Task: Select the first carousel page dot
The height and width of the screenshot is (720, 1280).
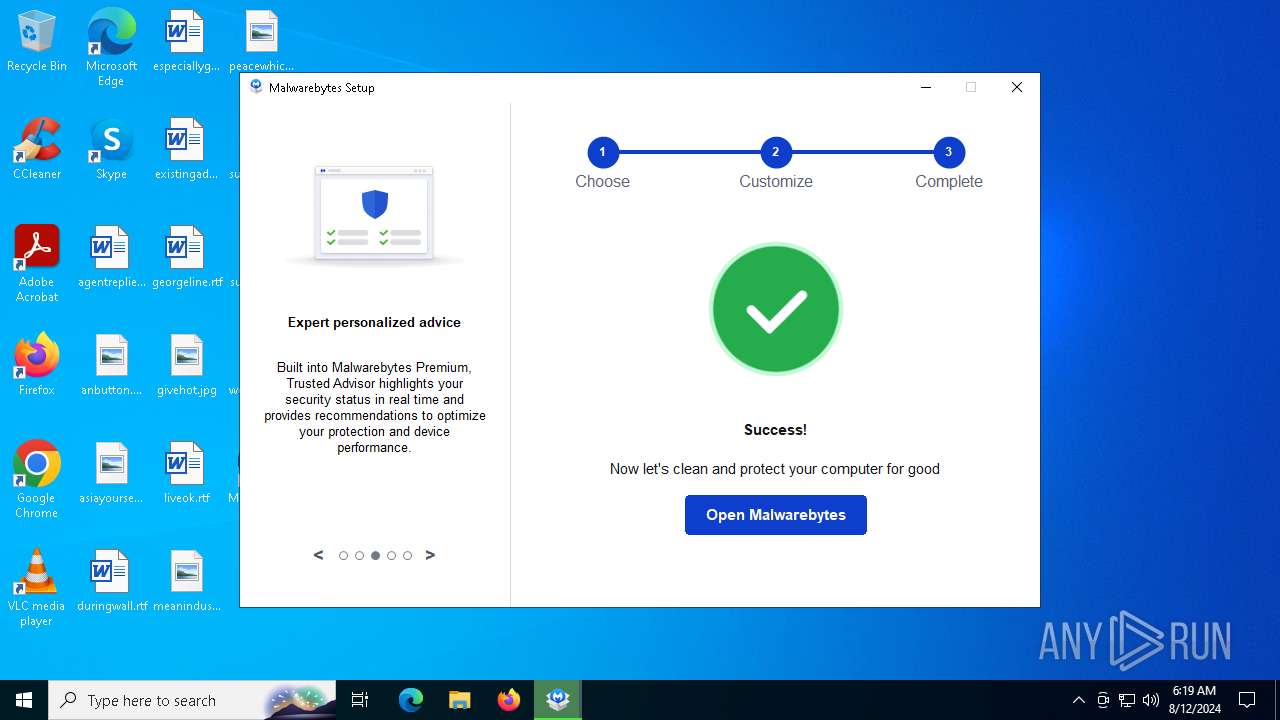Action: (343, 556)
